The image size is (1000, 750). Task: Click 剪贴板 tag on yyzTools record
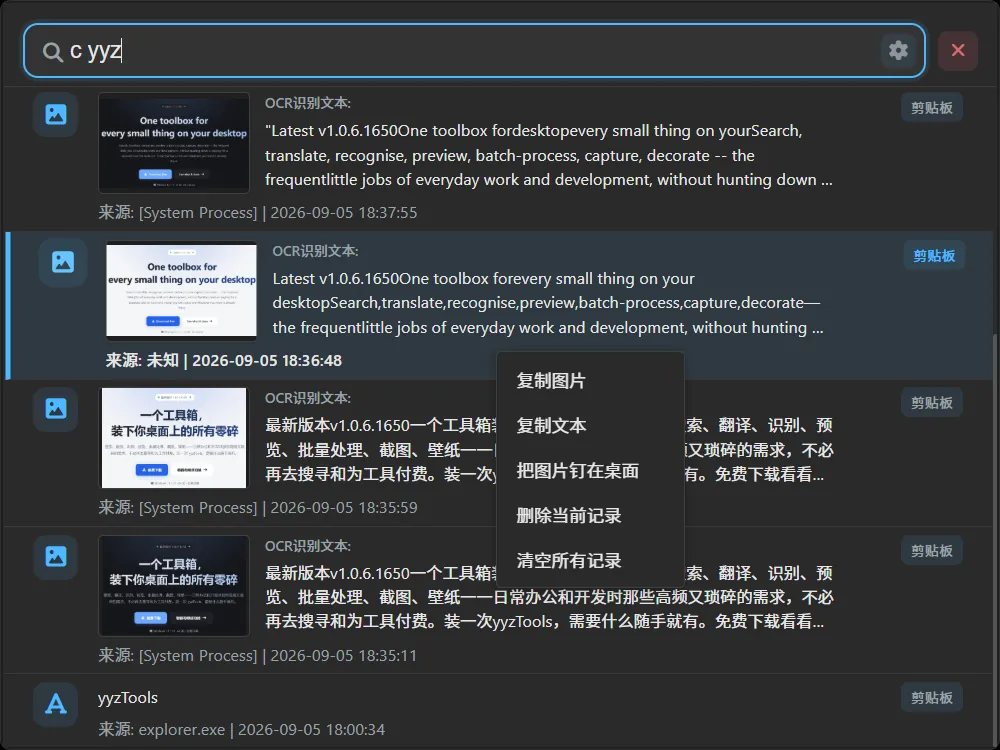coord(931,698)
